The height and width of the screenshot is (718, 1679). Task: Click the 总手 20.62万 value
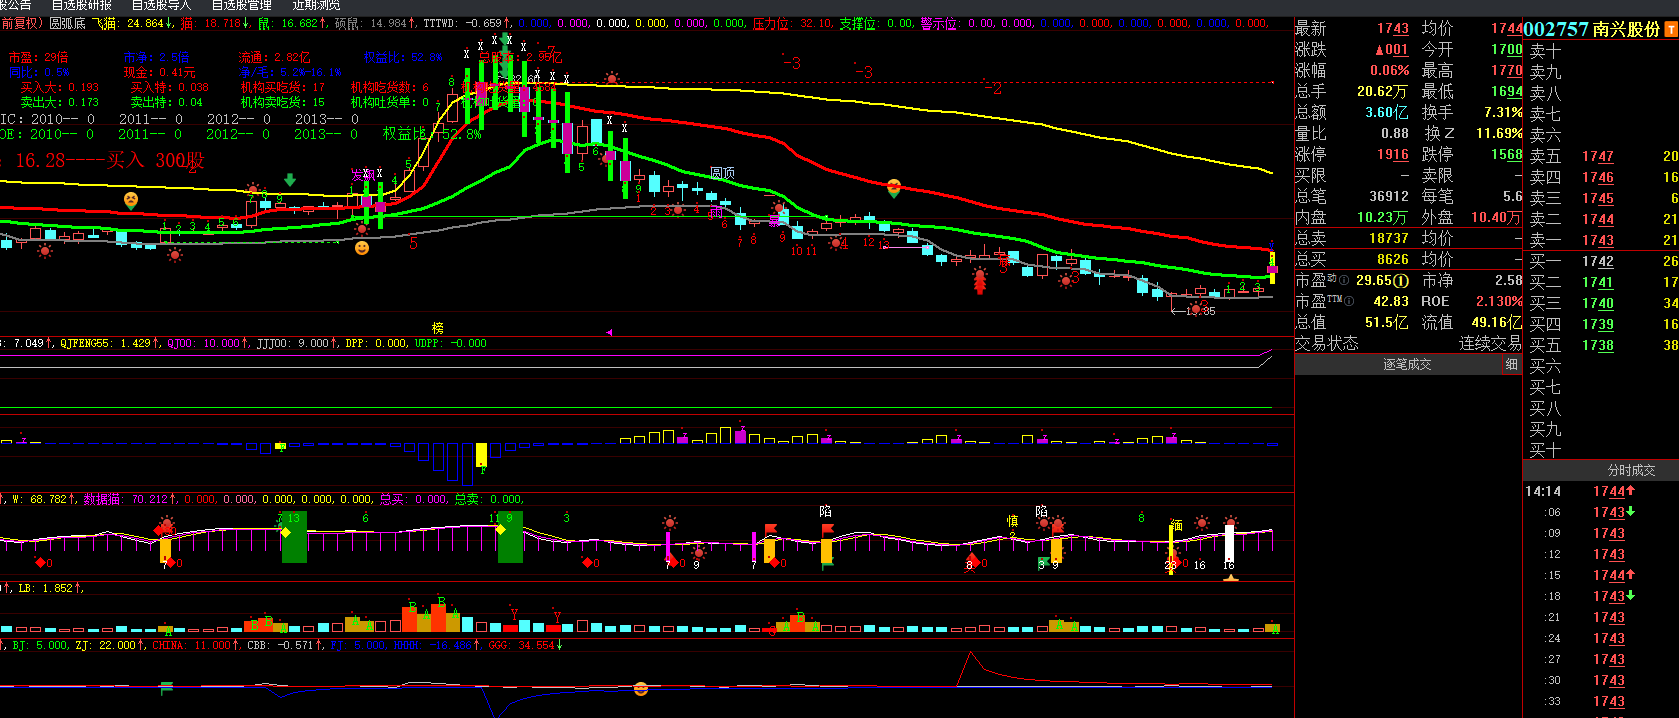(x=1382, y=92)
